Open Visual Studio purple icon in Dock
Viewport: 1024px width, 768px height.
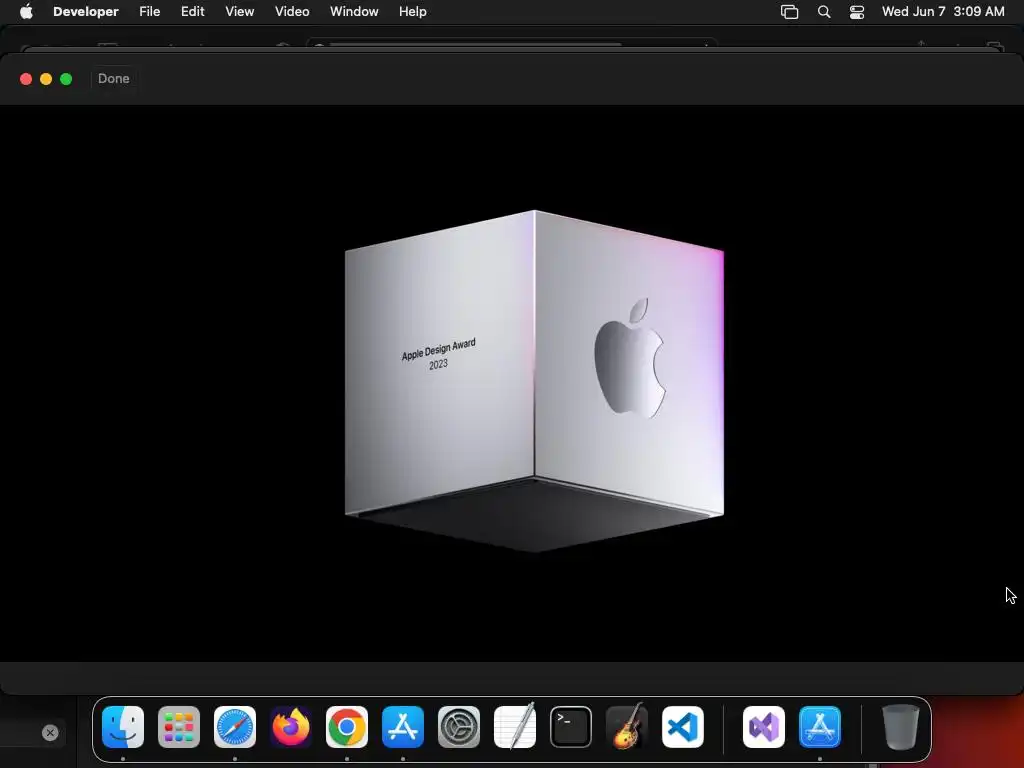764,727
